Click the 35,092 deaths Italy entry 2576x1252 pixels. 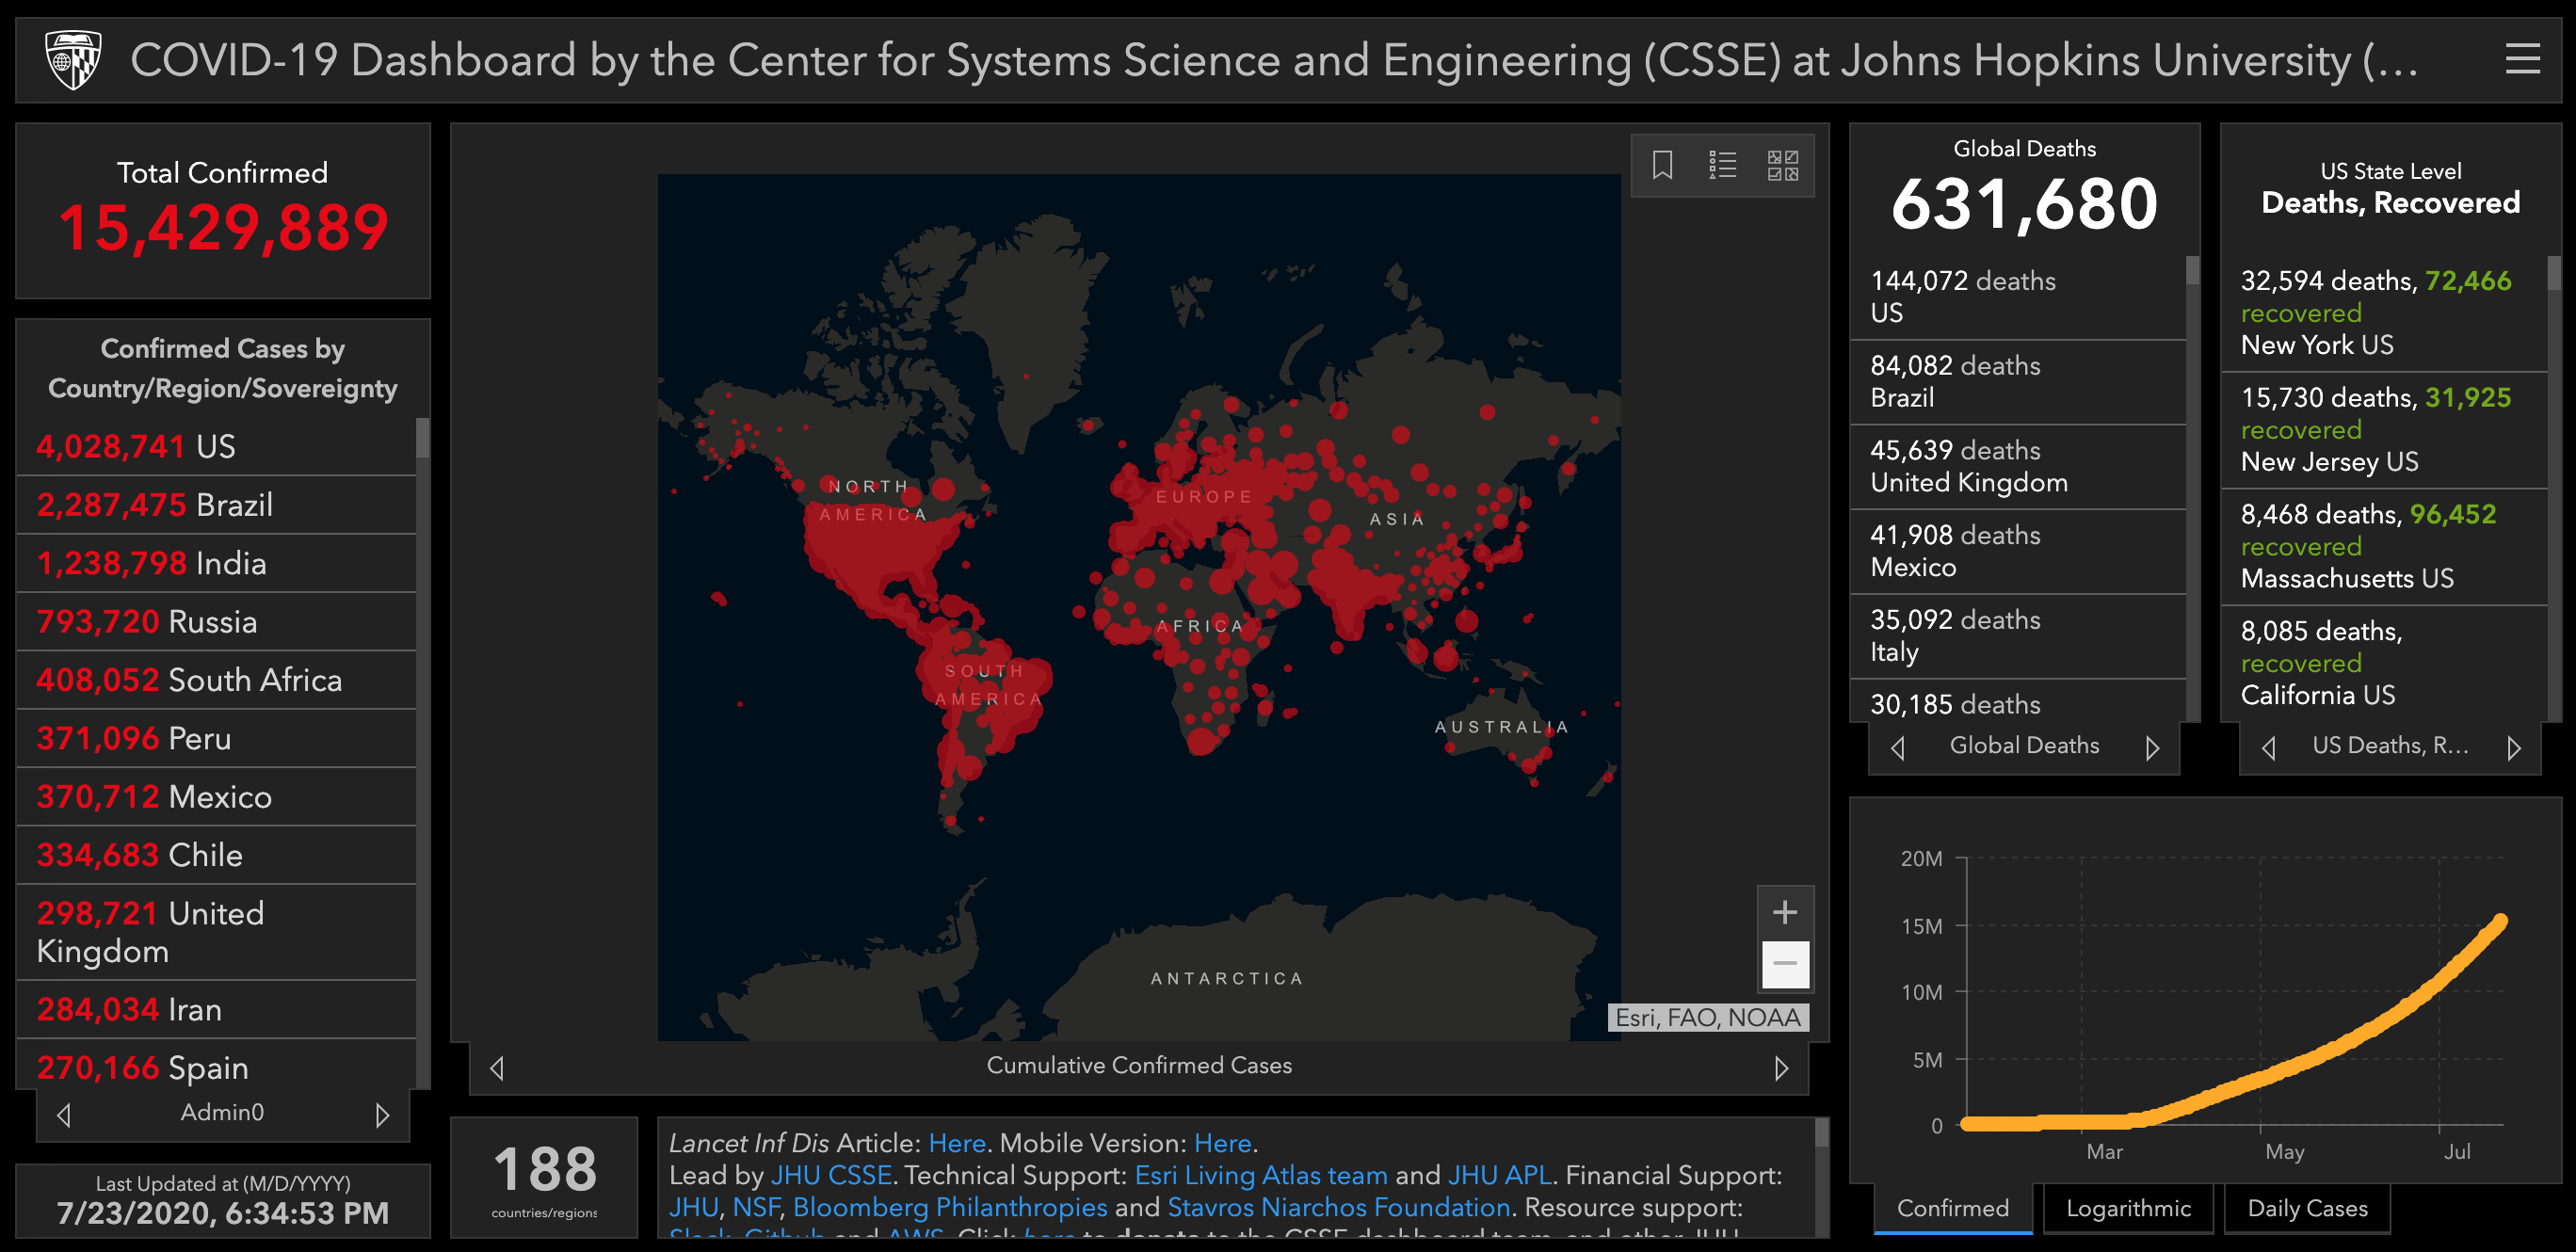(2018, 637)
